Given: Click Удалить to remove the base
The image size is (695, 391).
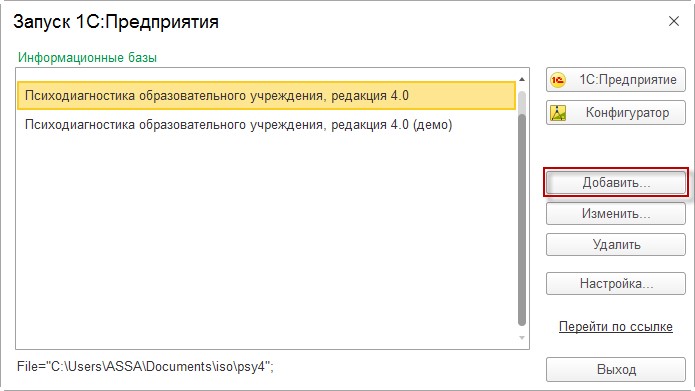Looking at the screenshot, I should tap(616, 244).
